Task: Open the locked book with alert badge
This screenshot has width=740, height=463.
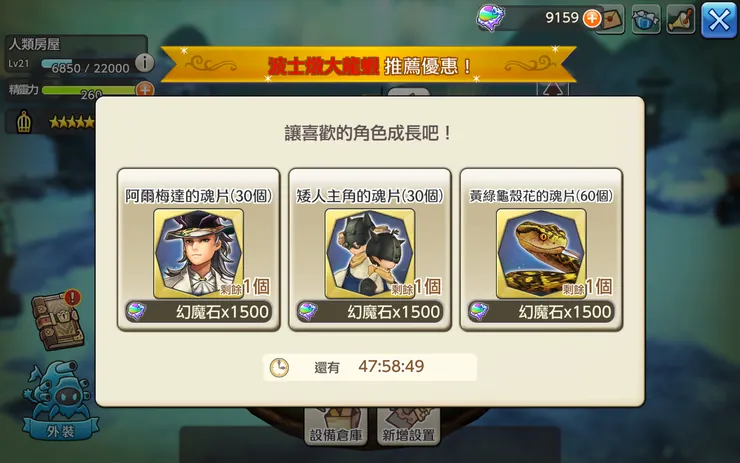Action: 58,321
